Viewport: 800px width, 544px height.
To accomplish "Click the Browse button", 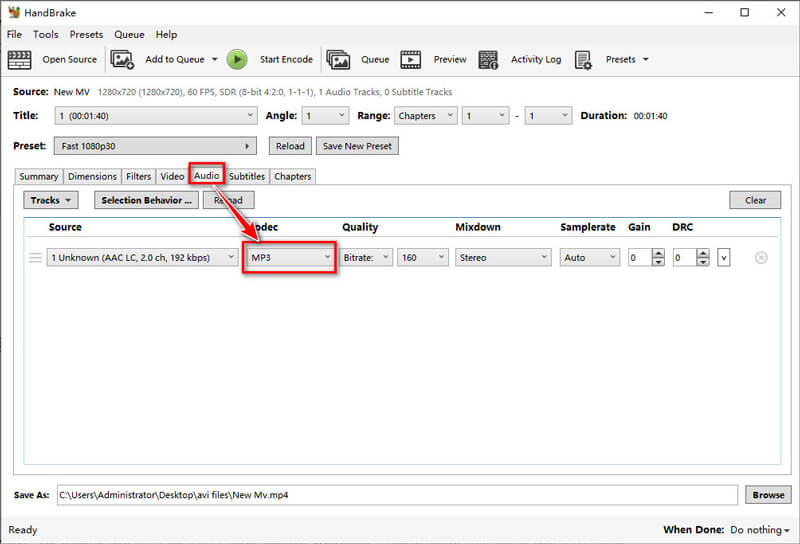I will point(768,495).
